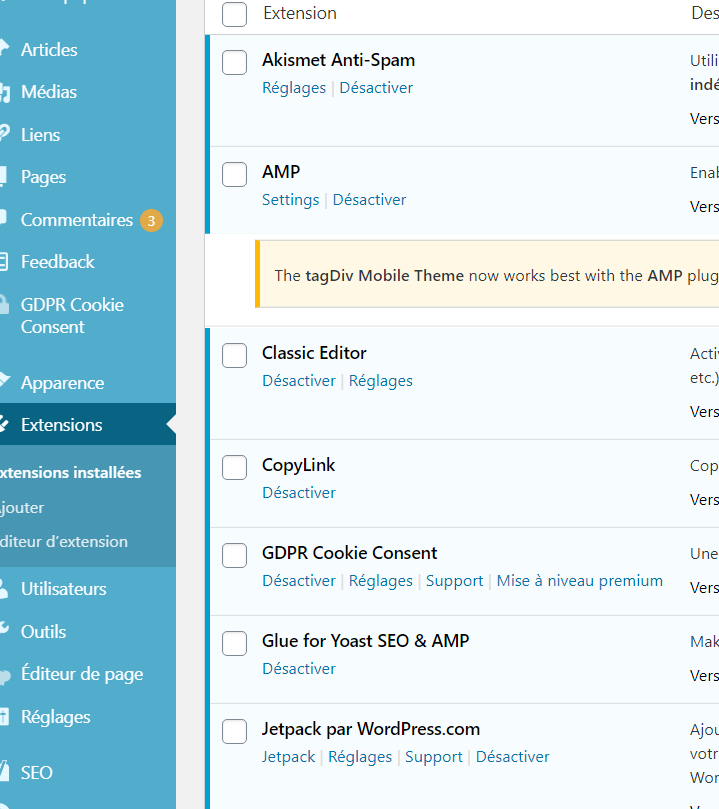The width and height of the screenshot is (719, 809).
Task: Check Glue for Yoast SEO & AMP checkbox
Action: point(234,643)
